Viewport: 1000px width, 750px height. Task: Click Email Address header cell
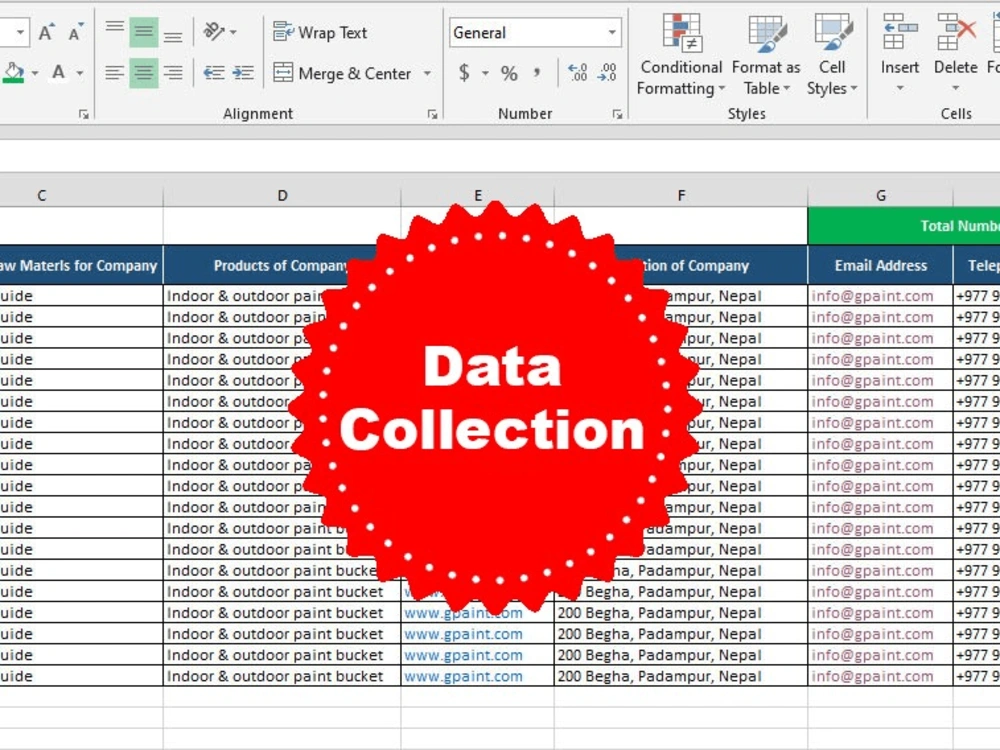tap(881, 265)
